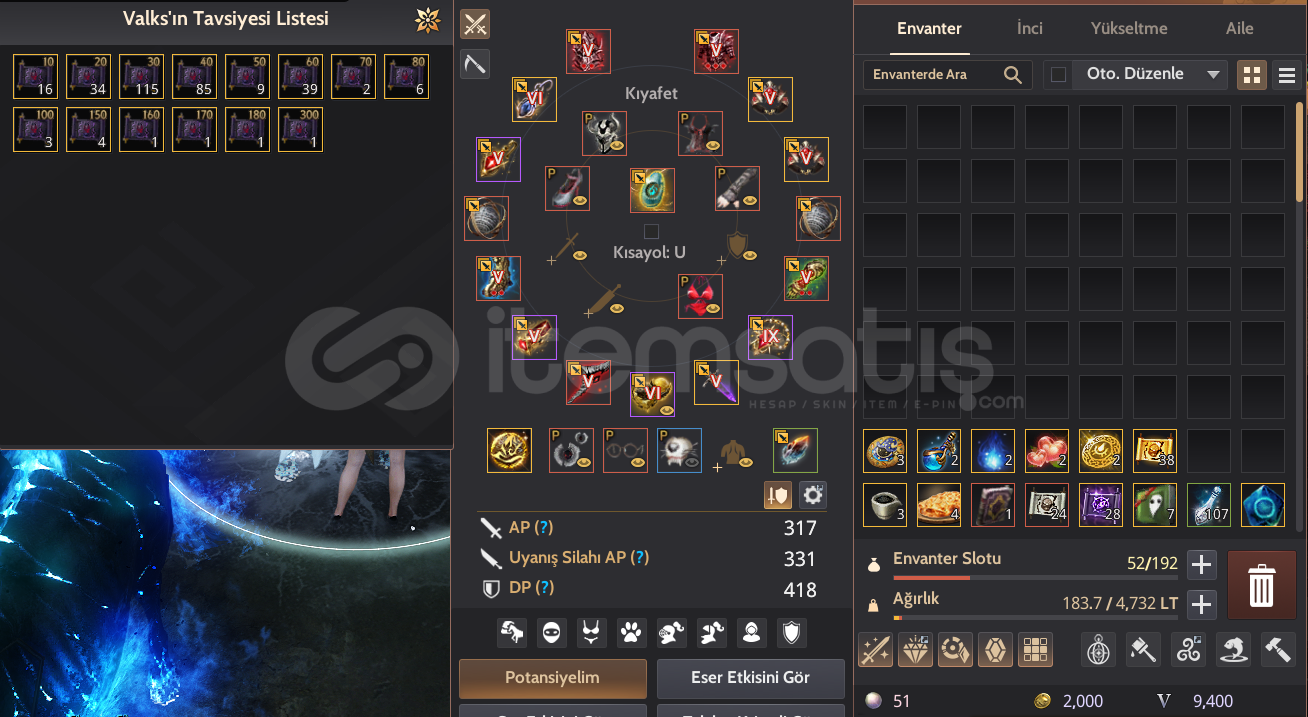The width and height of the screenshot is (1308, 717).
Task: Click the search magnifier in inventory
Action: (1012, 75)
